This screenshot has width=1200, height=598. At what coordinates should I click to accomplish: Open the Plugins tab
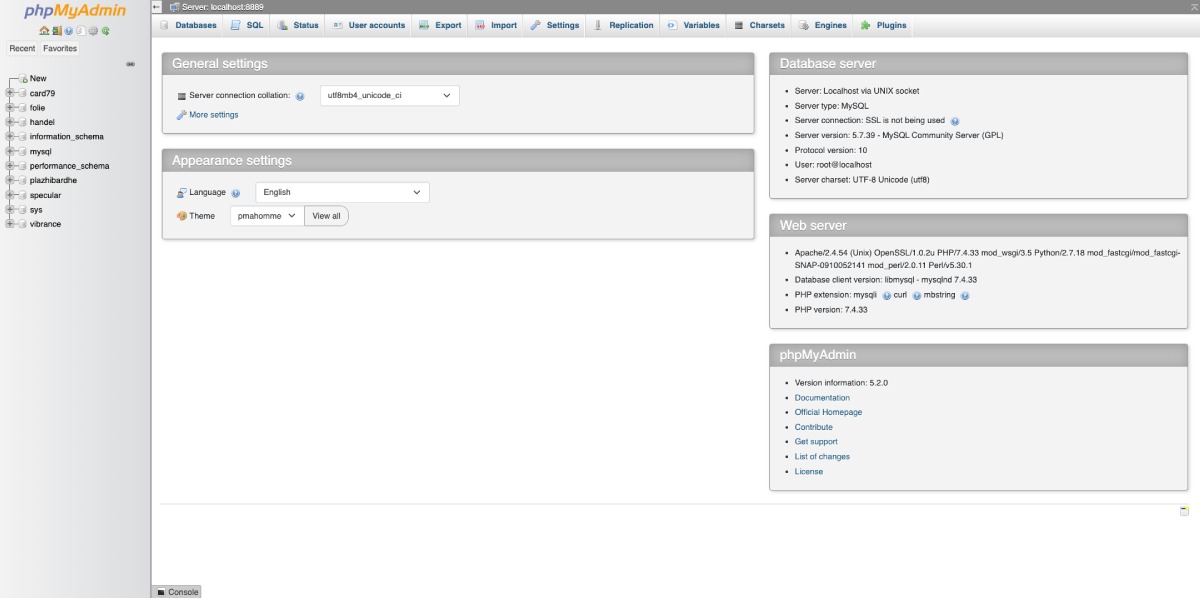[884, 25]
